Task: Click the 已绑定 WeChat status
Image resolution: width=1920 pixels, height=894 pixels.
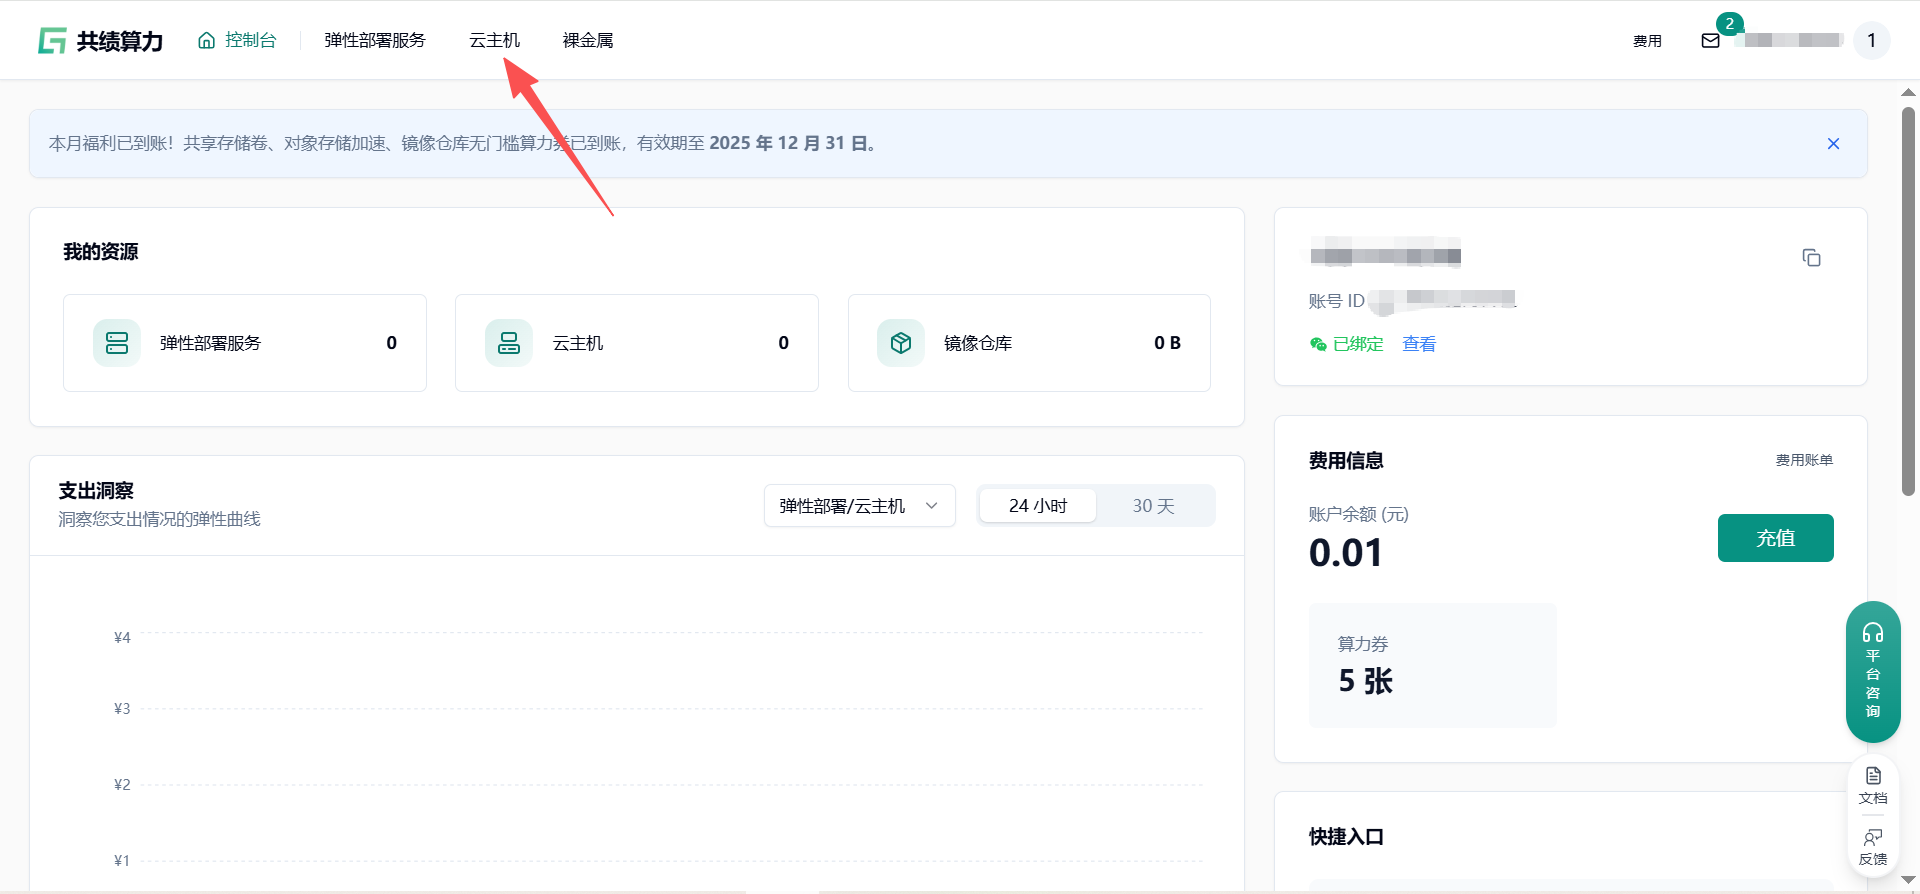Action: point(1347,344)
